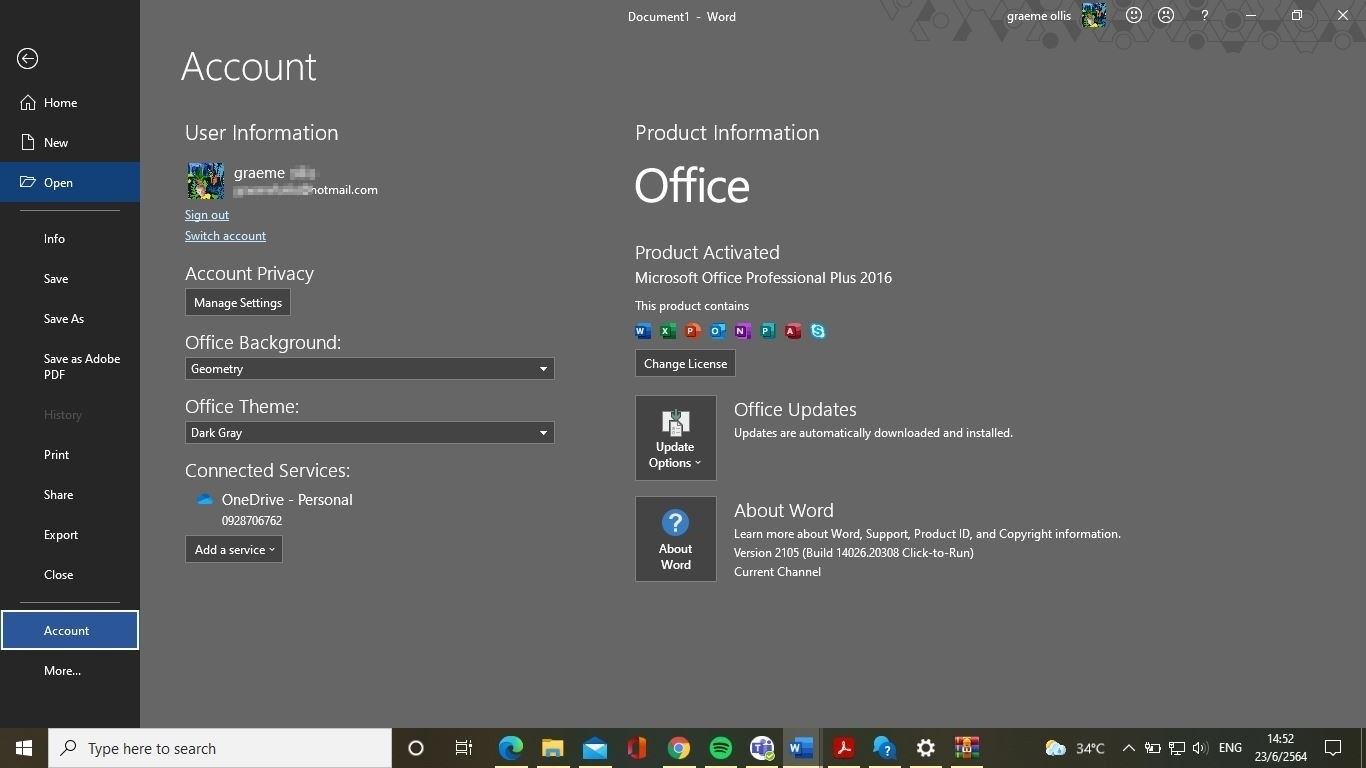This screenshot has height=768, width=1366.
Task: Open Cortana from the taskbar
Action: click(416, 748)
